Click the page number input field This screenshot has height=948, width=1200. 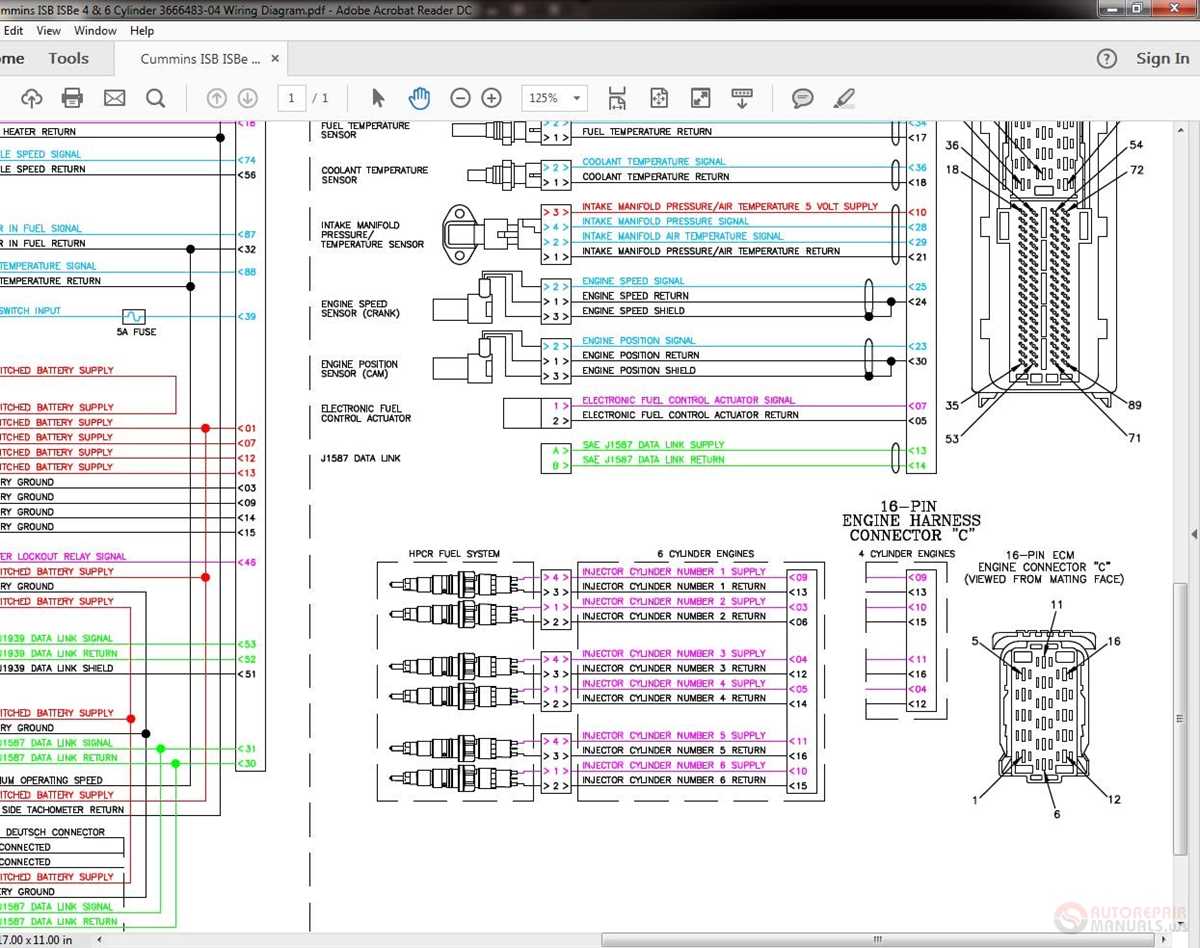(x=291, y=98)
